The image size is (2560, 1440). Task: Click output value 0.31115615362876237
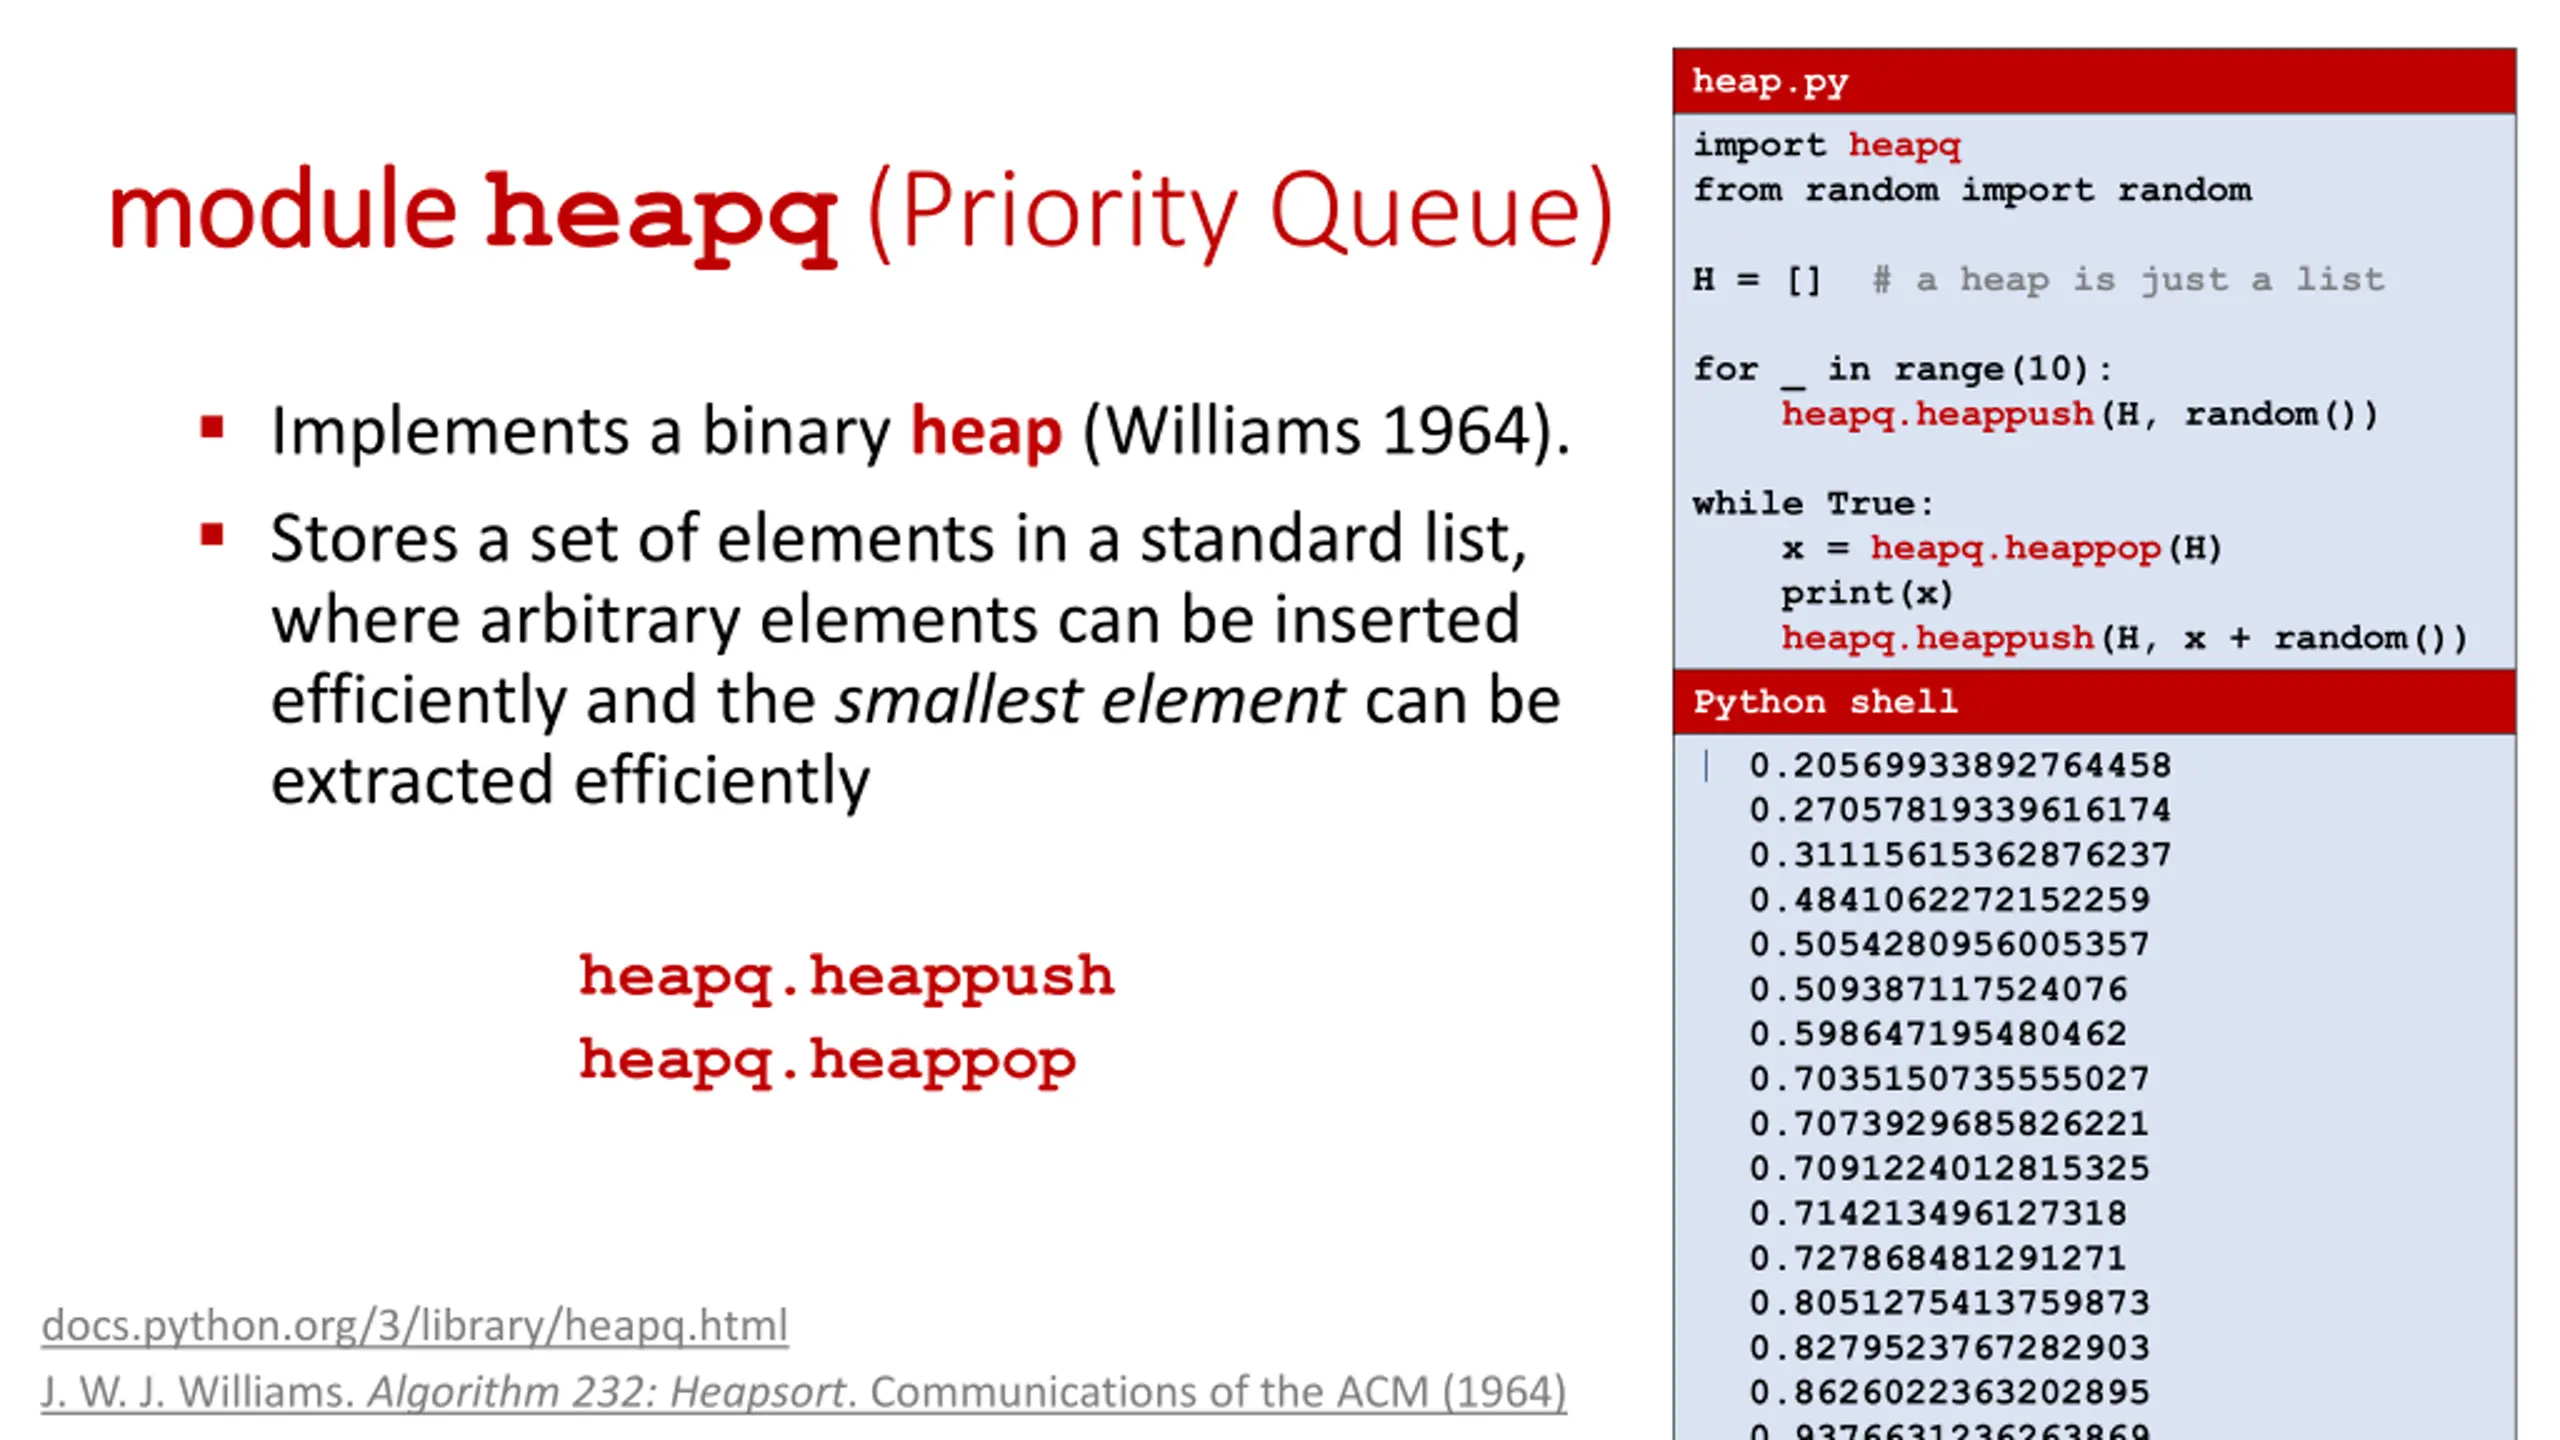(x=1960, y=855)
